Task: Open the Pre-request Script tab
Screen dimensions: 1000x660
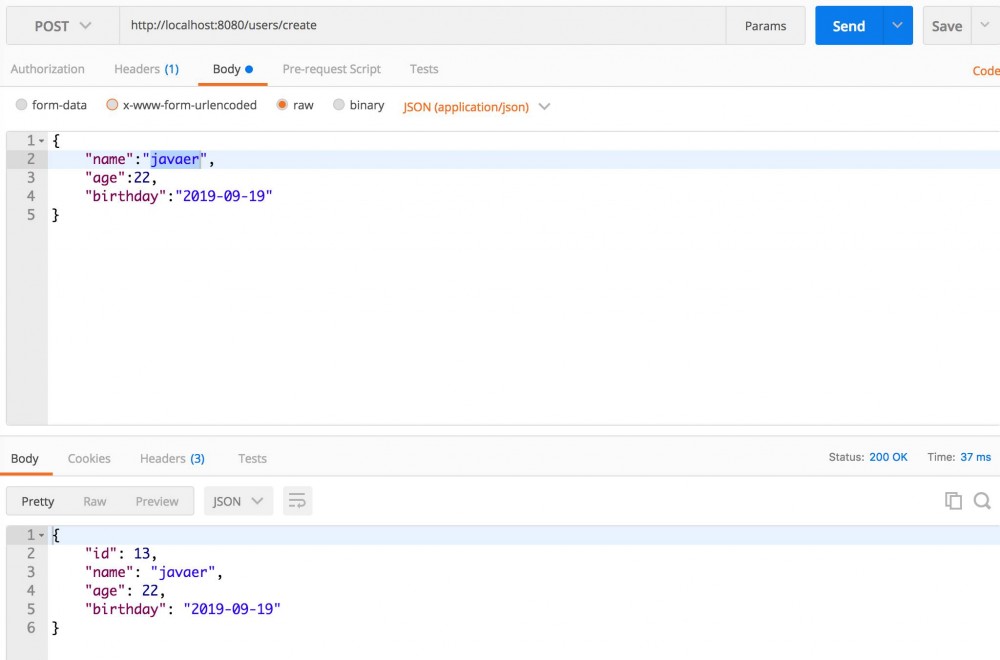Action: tap(331, 69)
